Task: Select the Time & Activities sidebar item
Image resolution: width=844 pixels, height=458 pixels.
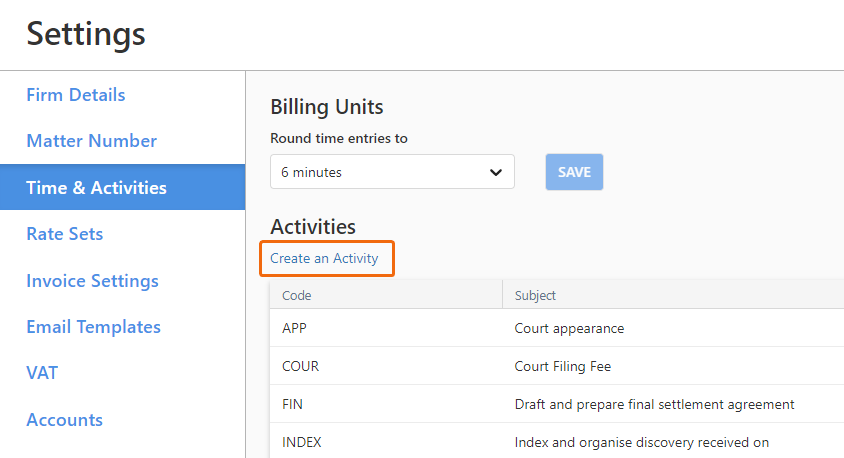Action: click(123, 187)
